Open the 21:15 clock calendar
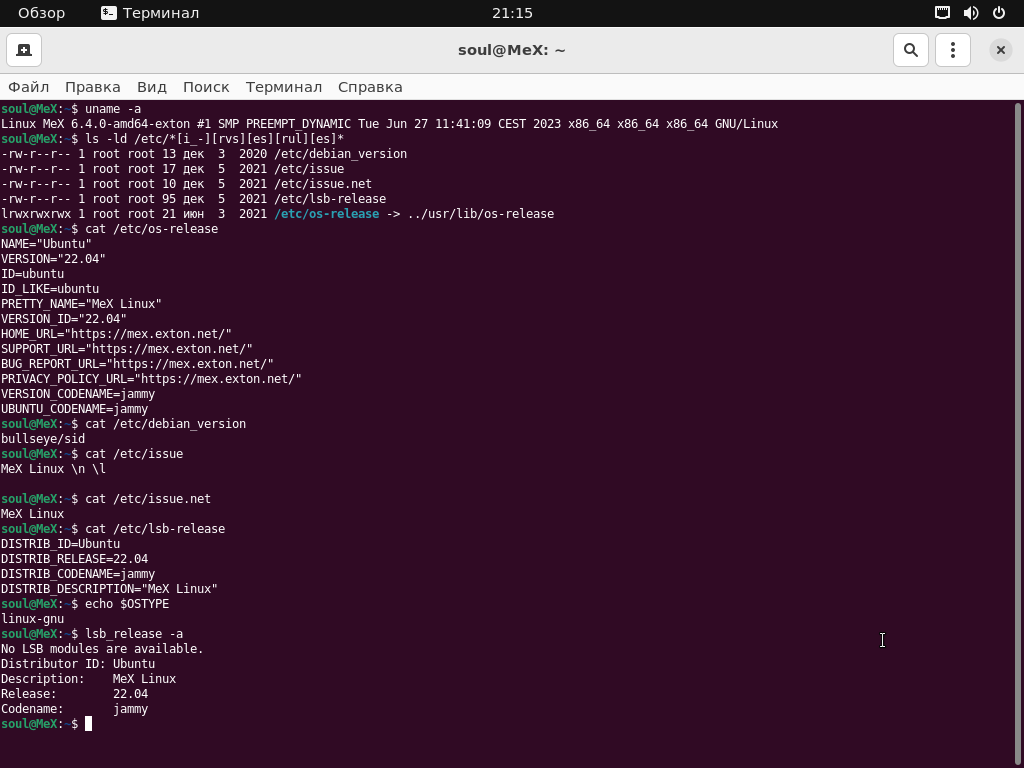This screenshot has height=768, width=1024. click(x=512, y=13)
